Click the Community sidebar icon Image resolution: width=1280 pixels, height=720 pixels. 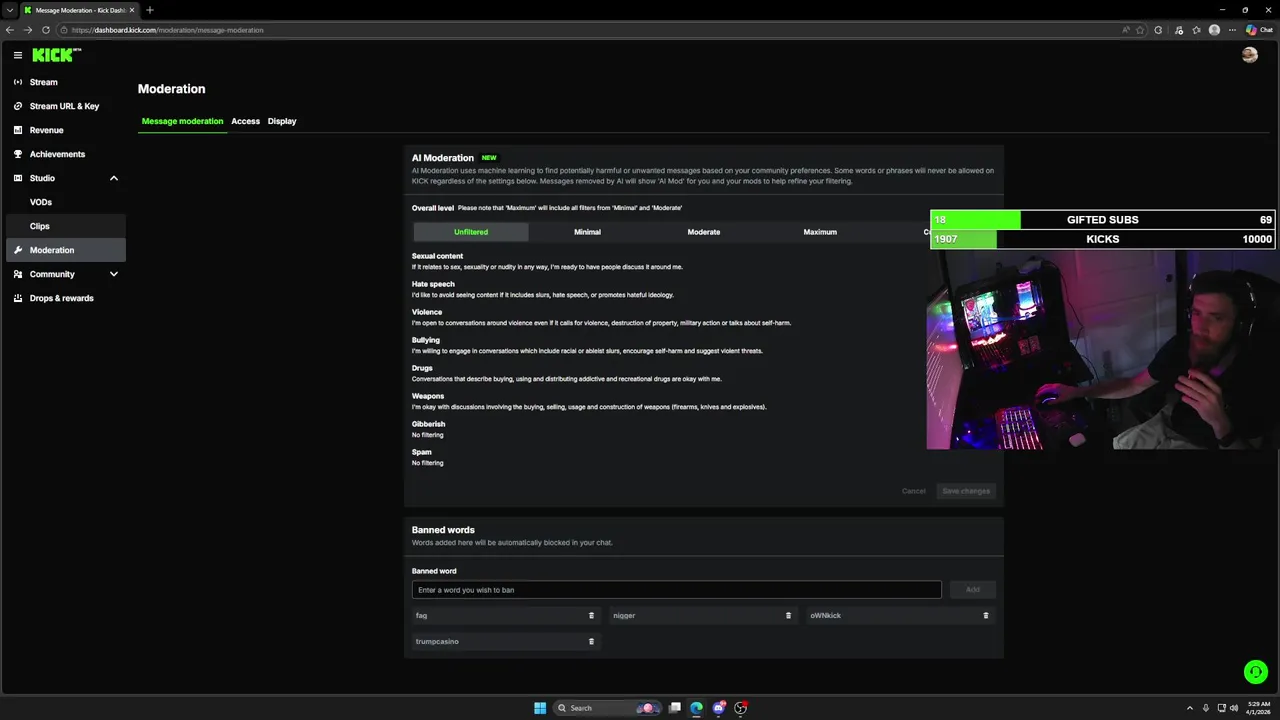tap(18, 274)
